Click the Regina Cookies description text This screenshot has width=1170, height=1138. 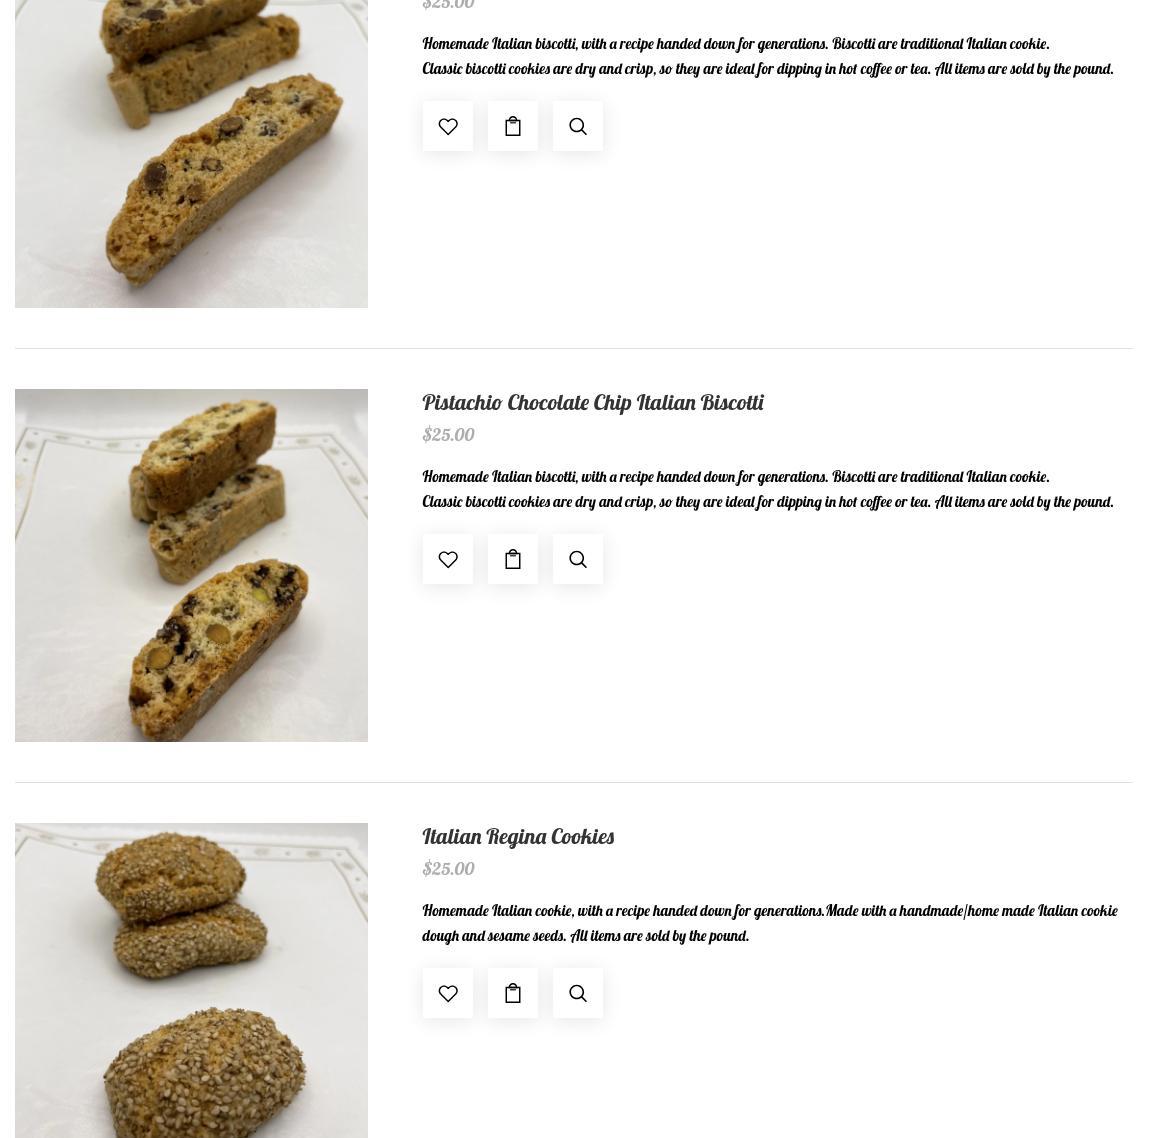[x=769, y=923]
